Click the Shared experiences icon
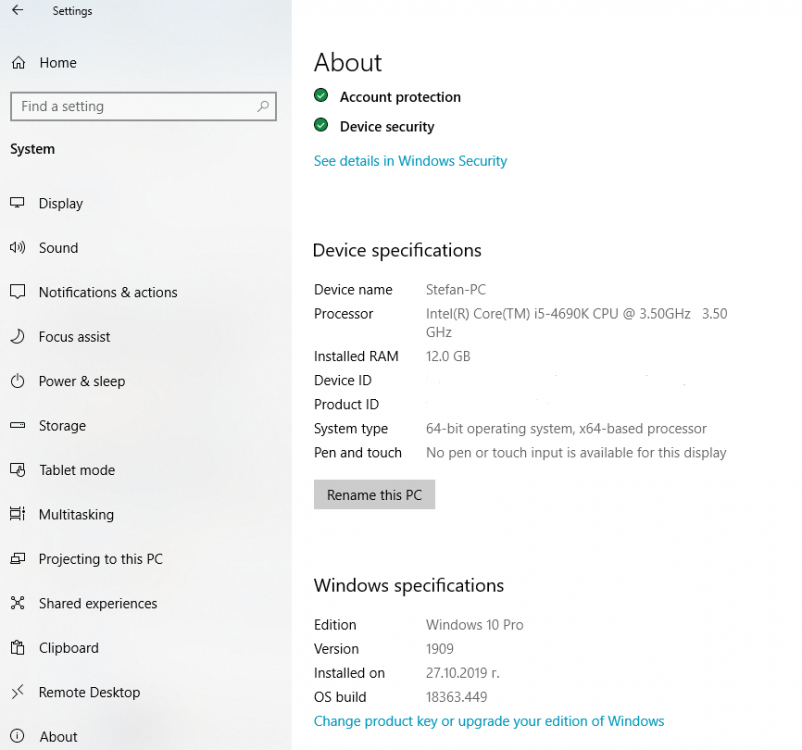The width and height of the screenshot is (802, 750). pos(17,603)
